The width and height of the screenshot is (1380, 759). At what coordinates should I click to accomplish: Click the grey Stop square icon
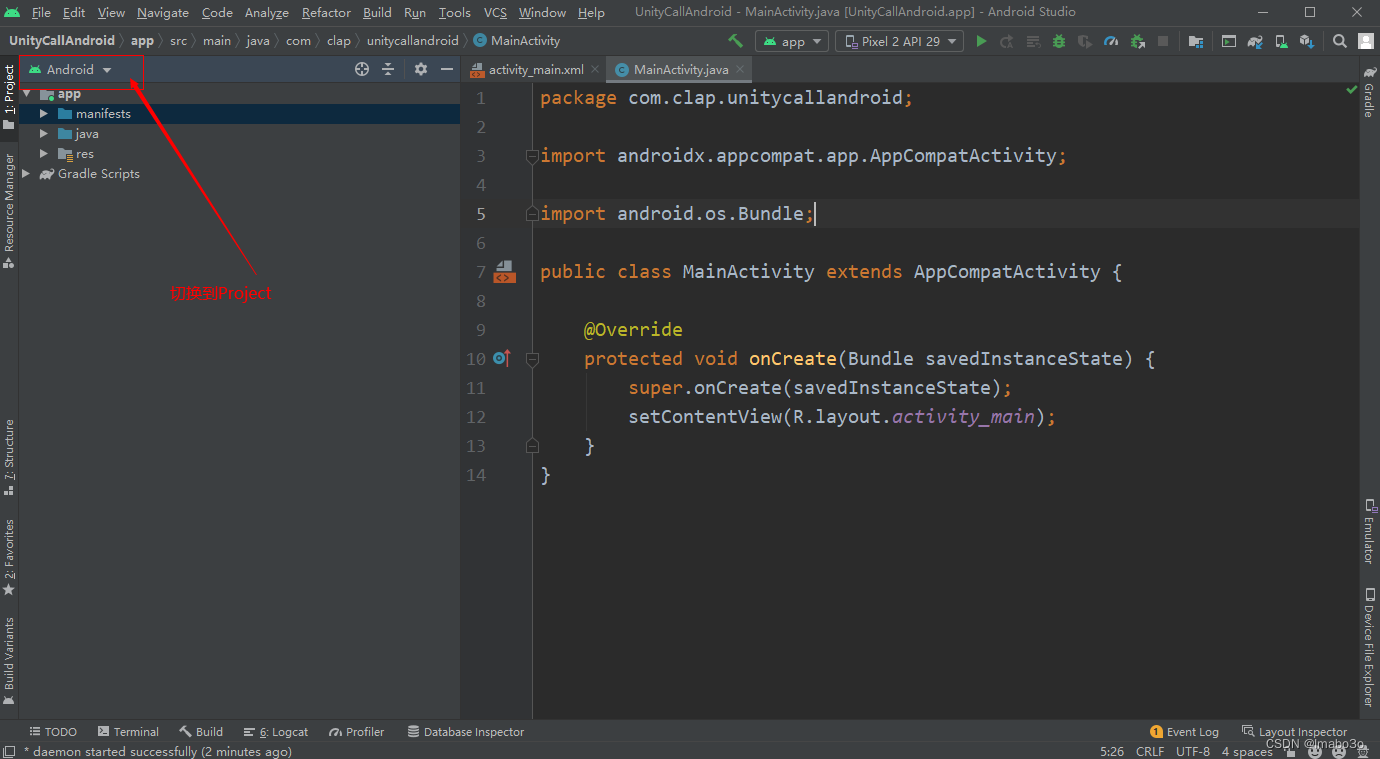click(1163, 41)
